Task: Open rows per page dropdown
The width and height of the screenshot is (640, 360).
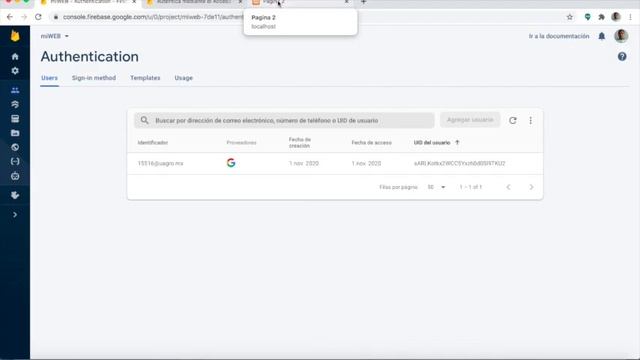Action: [436, 187]
